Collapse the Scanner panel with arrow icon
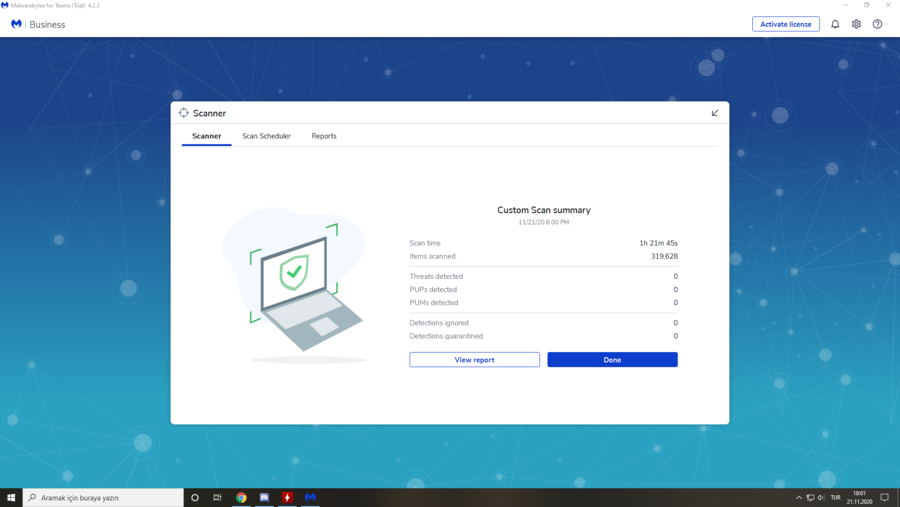Screen dimensions: 900x507 coord(715,113)
